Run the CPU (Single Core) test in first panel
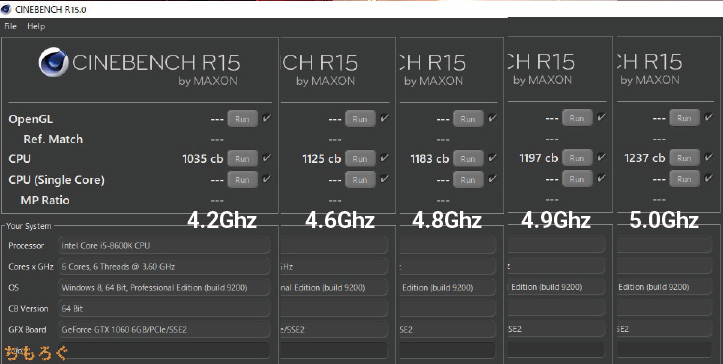Image resolution: width=723 pixels, height=364 pixels. 243,179
